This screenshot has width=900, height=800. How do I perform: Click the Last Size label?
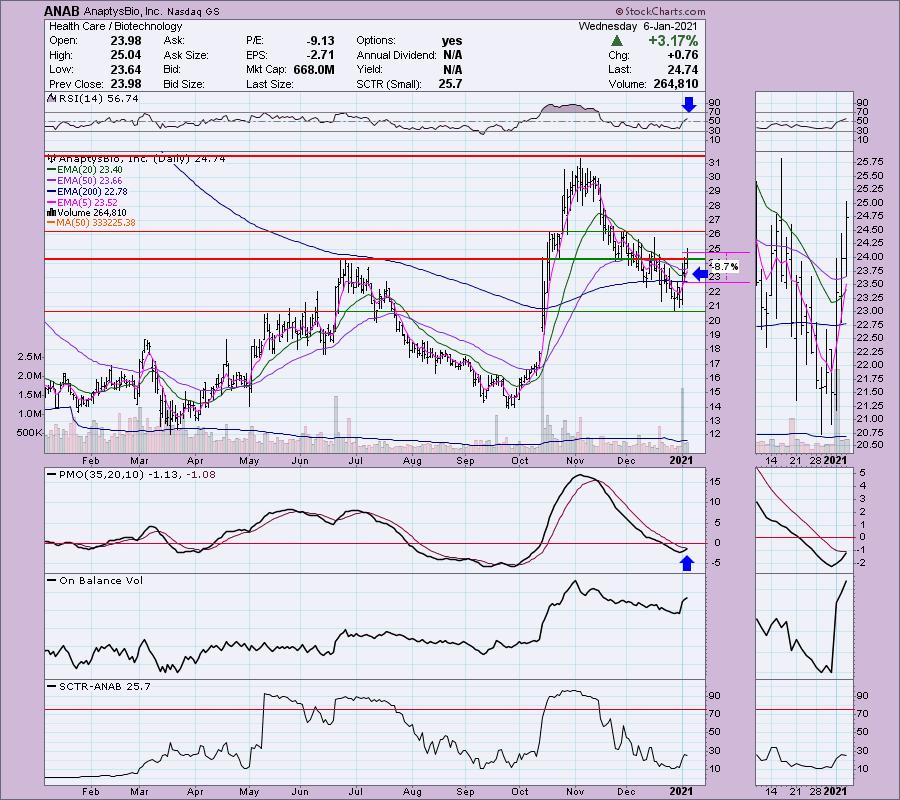pos(269,84)
